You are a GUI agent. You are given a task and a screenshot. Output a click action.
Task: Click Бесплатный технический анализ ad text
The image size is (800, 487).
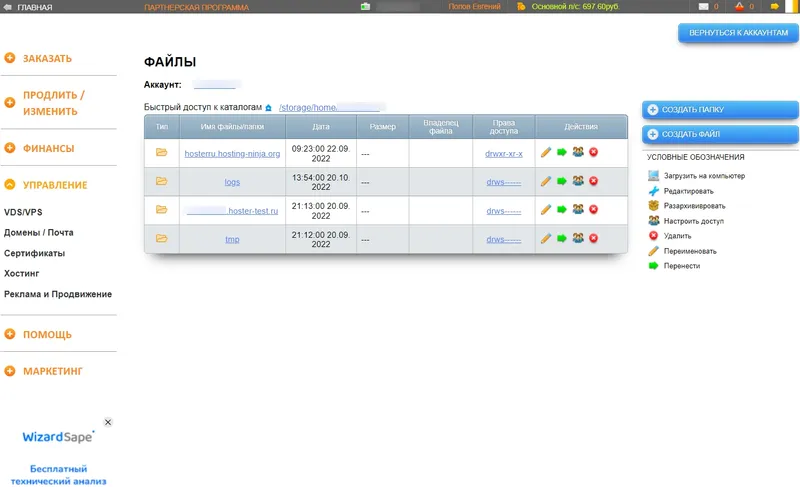coord(58,475)
